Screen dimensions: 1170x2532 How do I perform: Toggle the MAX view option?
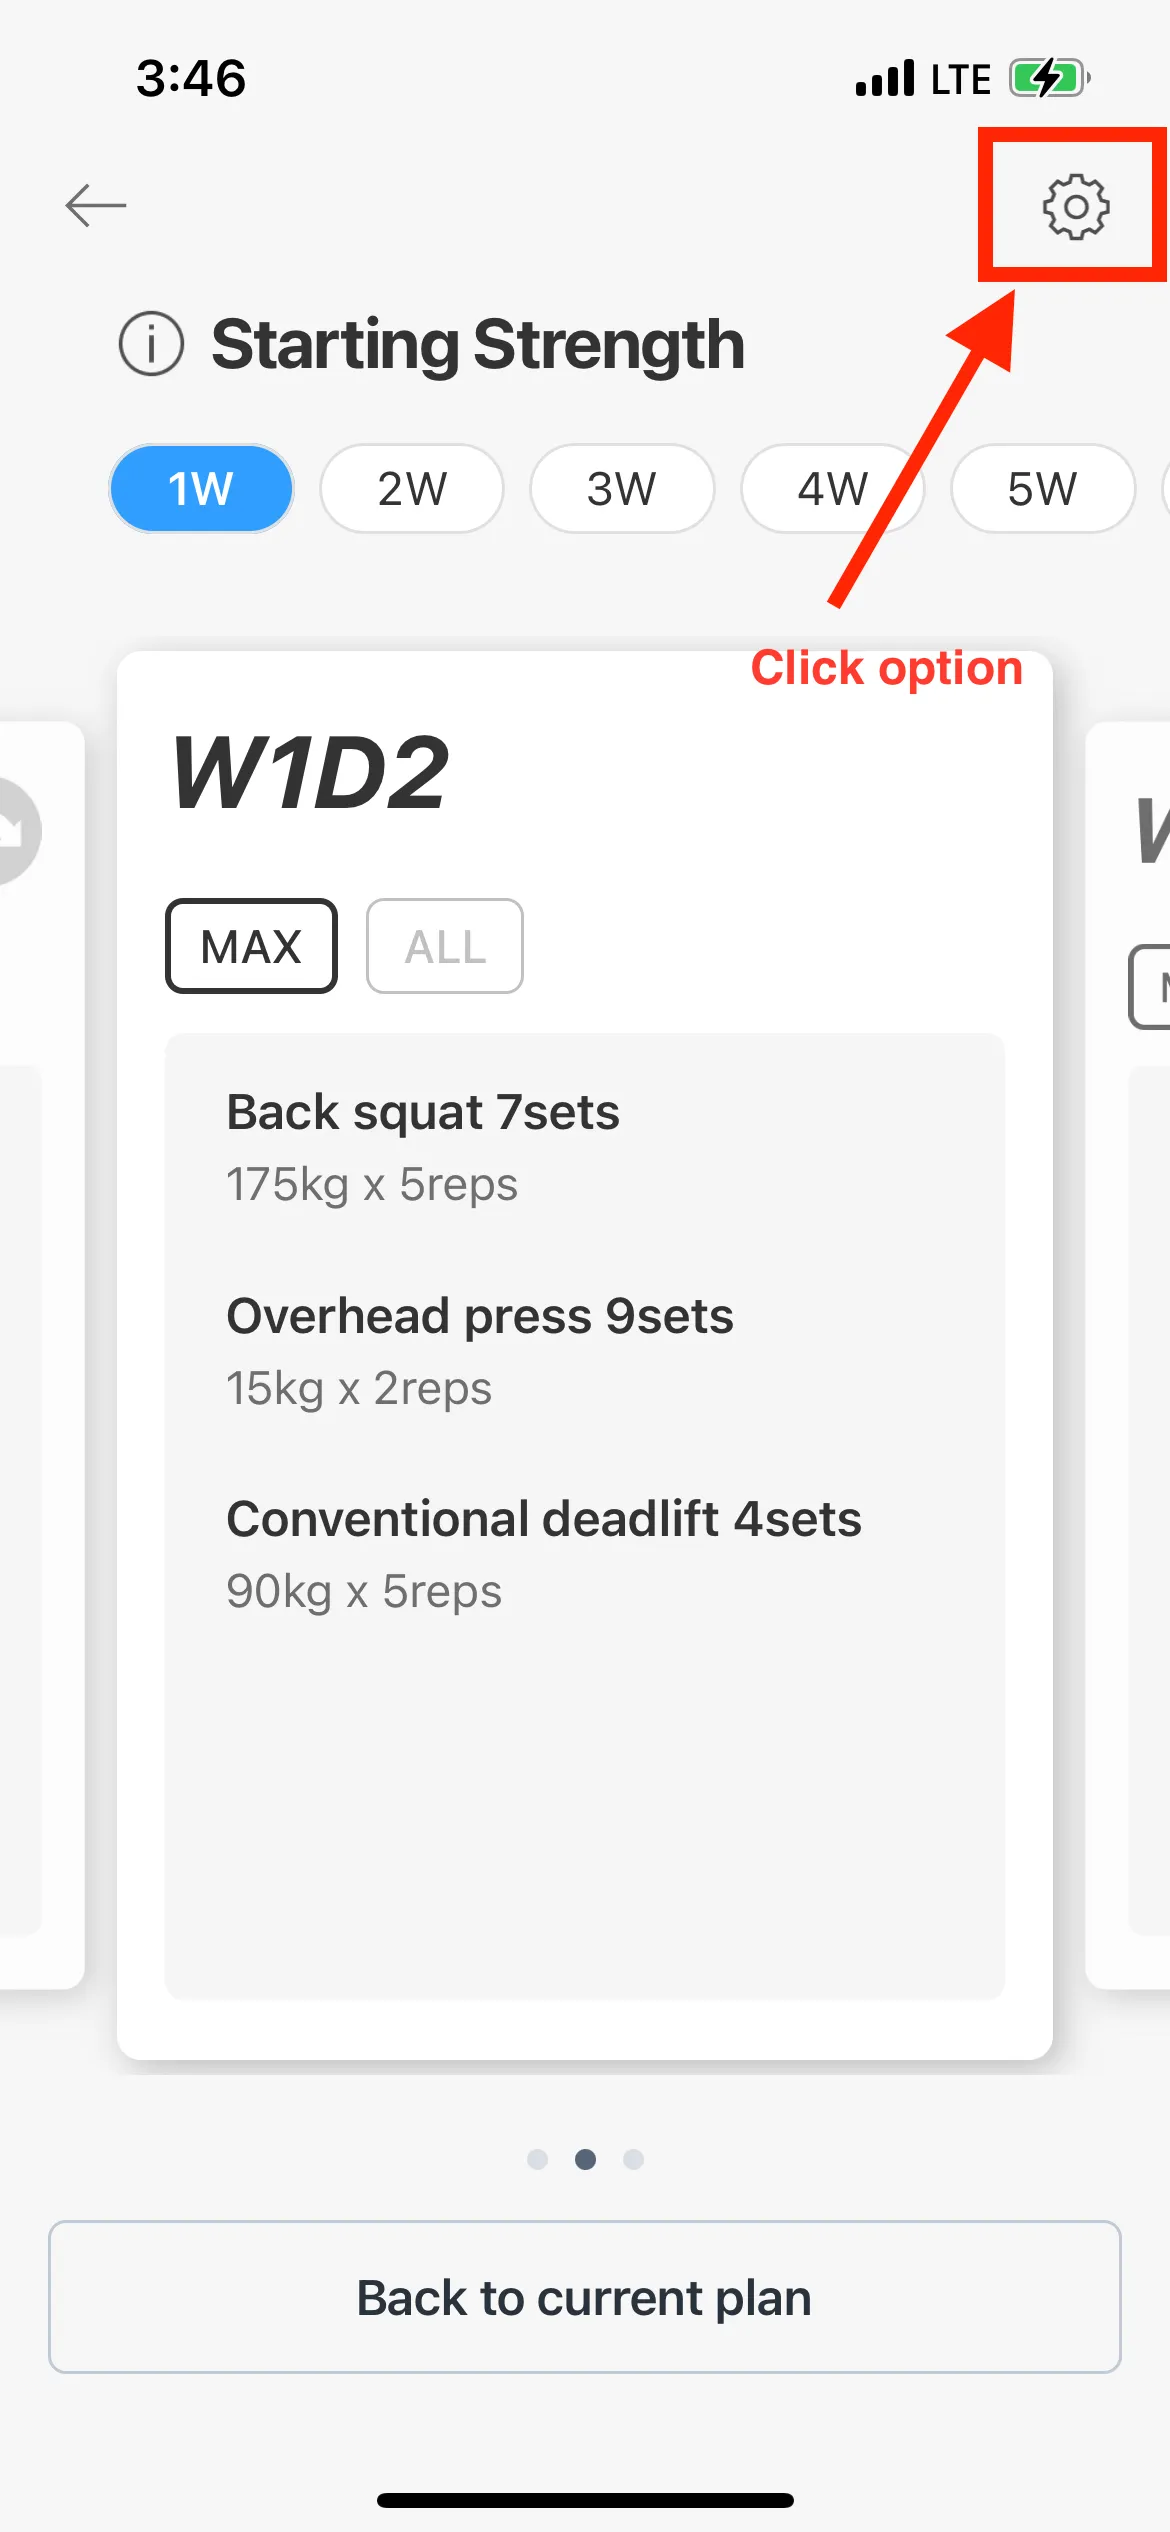(251, 946)
